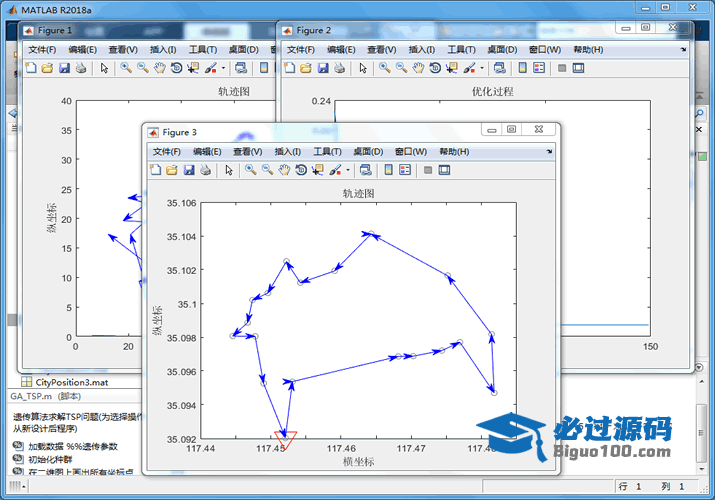Print figure icon in Figure 3 toolbar
This screenshot has width=715, height=500.
tap(206, 170)
